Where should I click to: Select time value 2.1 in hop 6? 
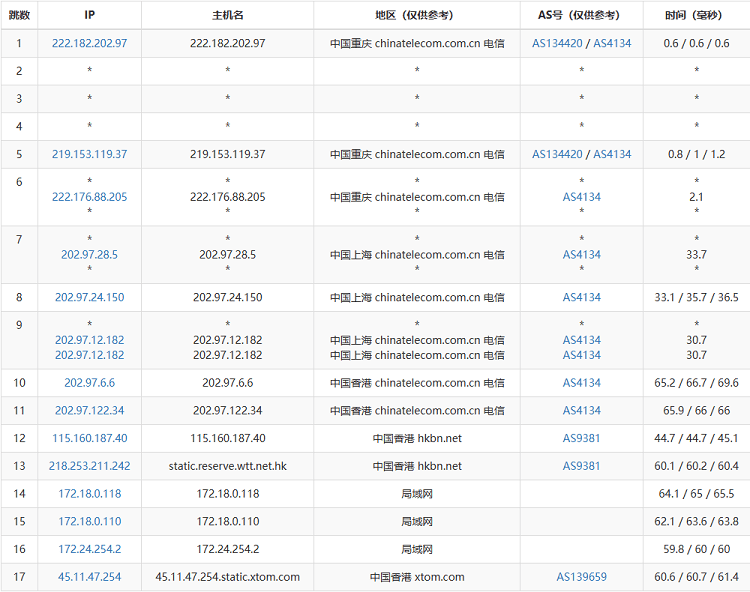(x=696, y=197)
